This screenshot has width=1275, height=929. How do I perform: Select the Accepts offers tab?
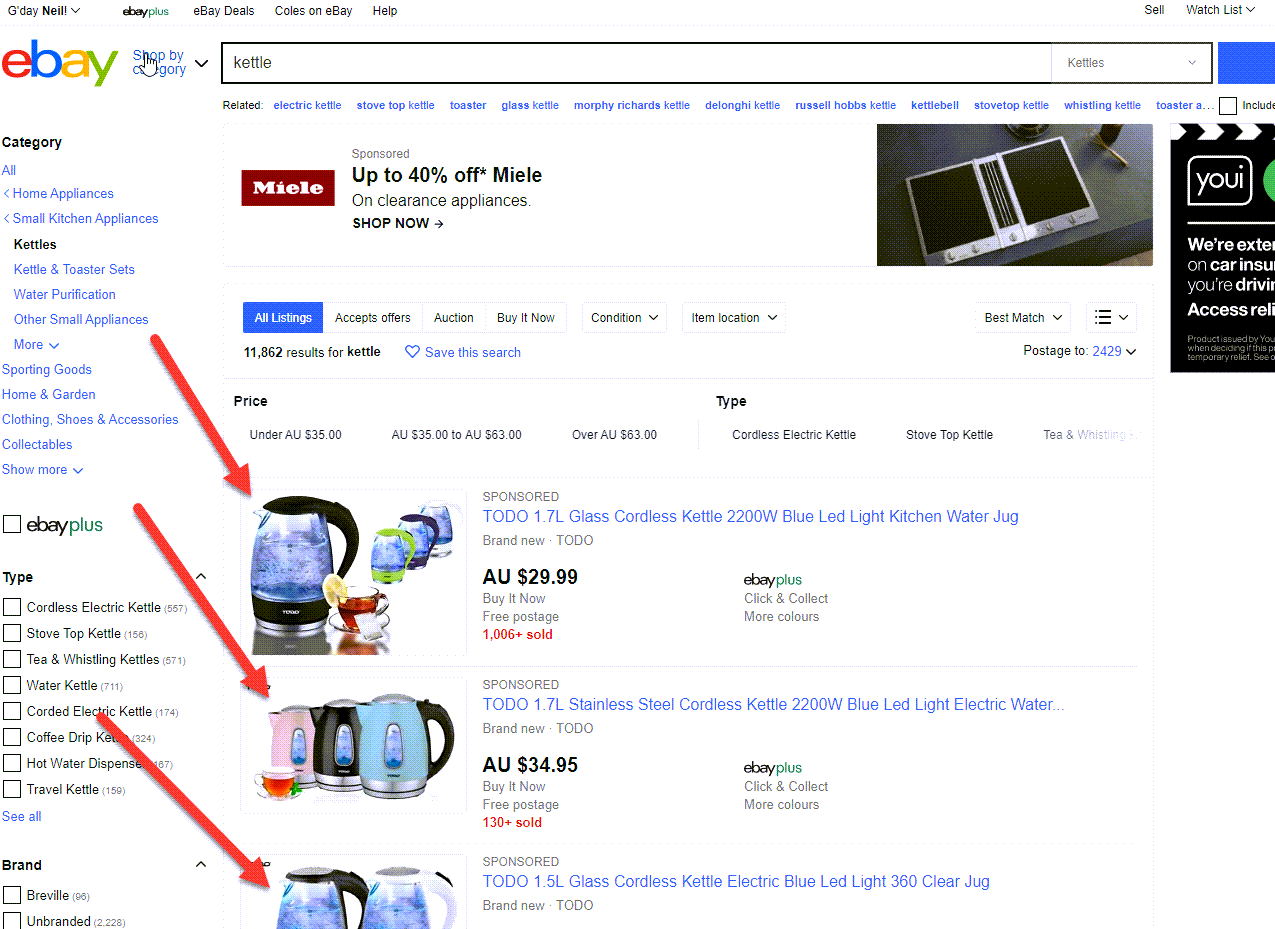[x=373, y=318]
